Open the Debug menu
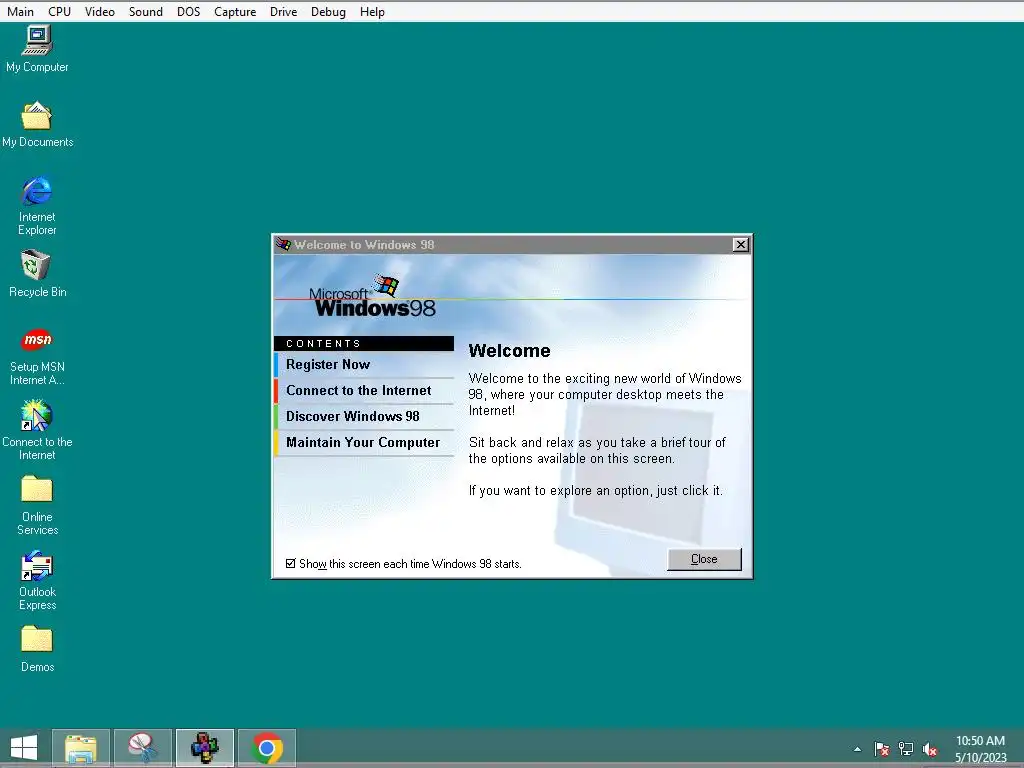Screen dimensions: 1024x768 coord(328,12)
